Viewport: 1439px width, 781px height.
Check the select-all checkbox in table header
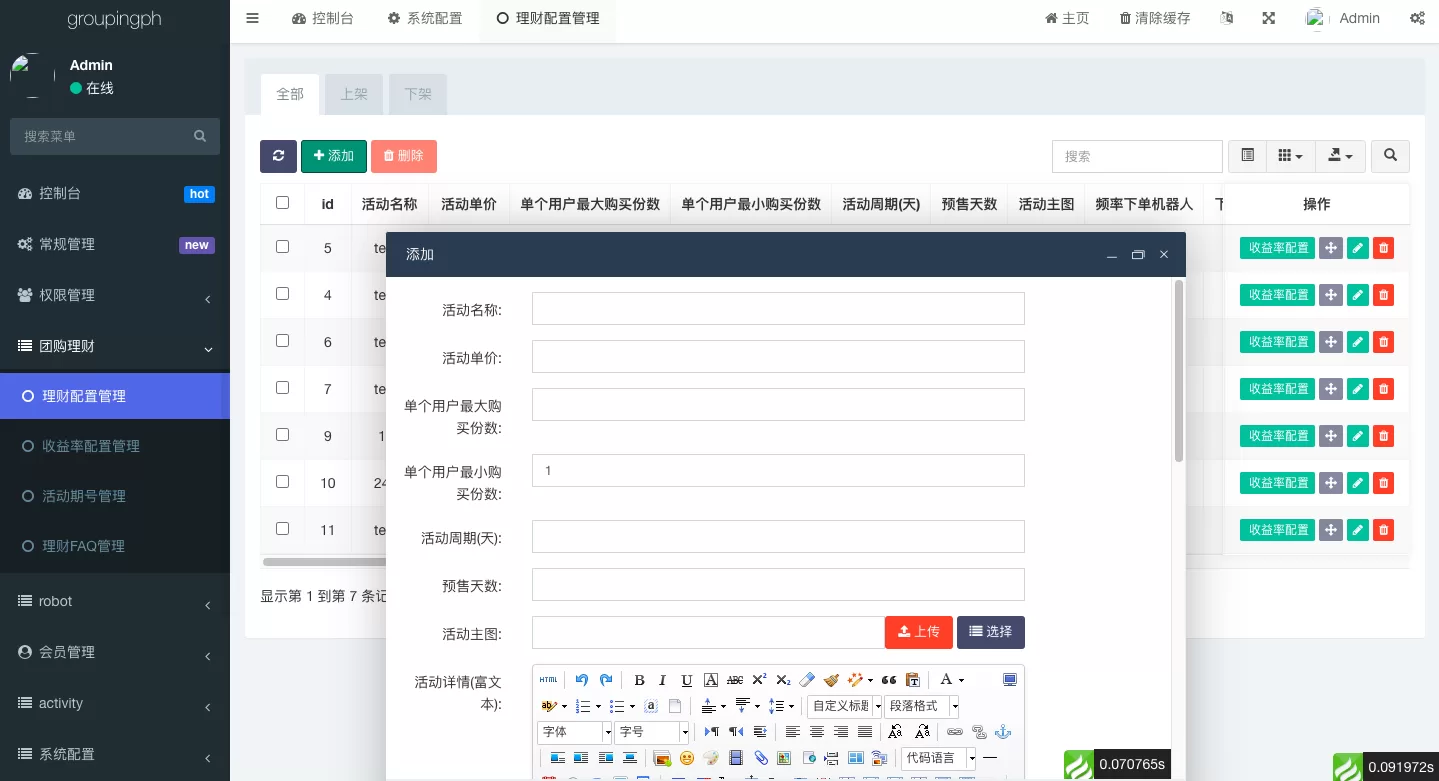pyautogui.click(x=282, y=203)
